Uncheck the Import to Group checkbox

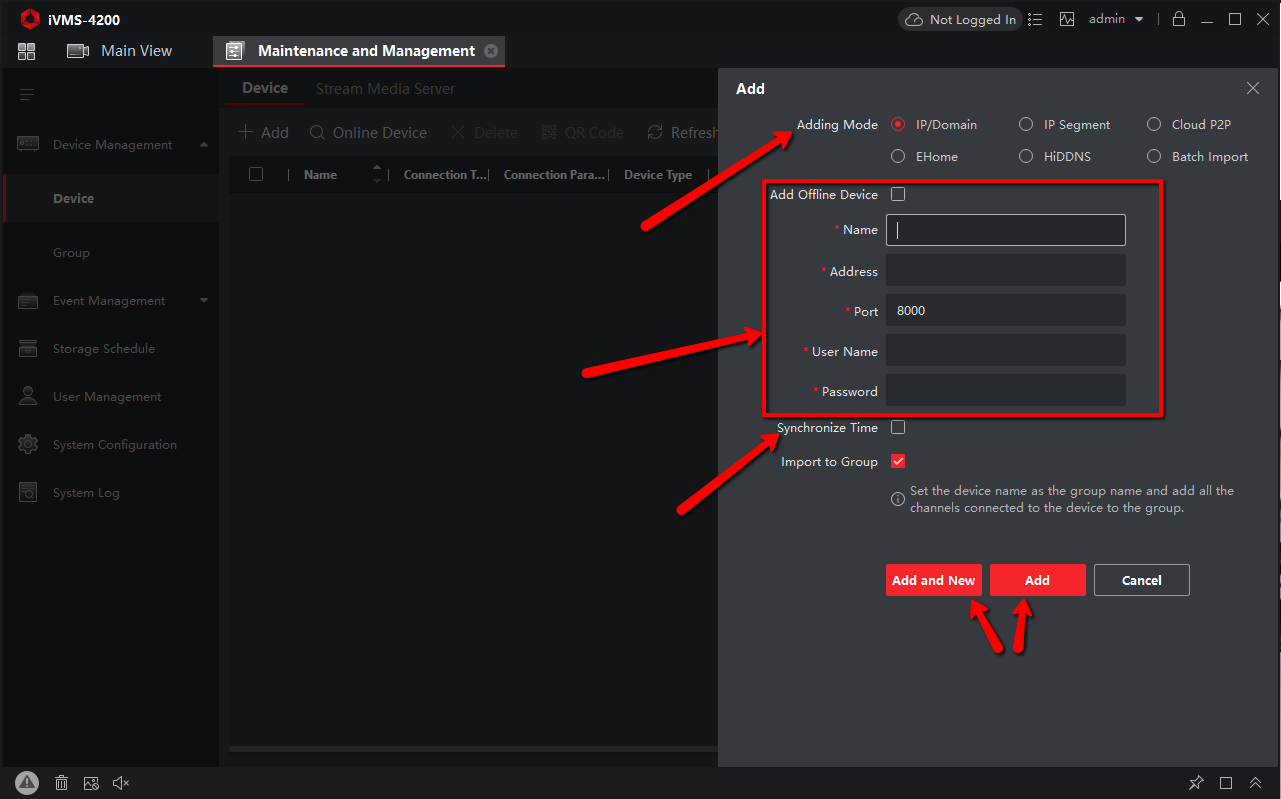898,461
